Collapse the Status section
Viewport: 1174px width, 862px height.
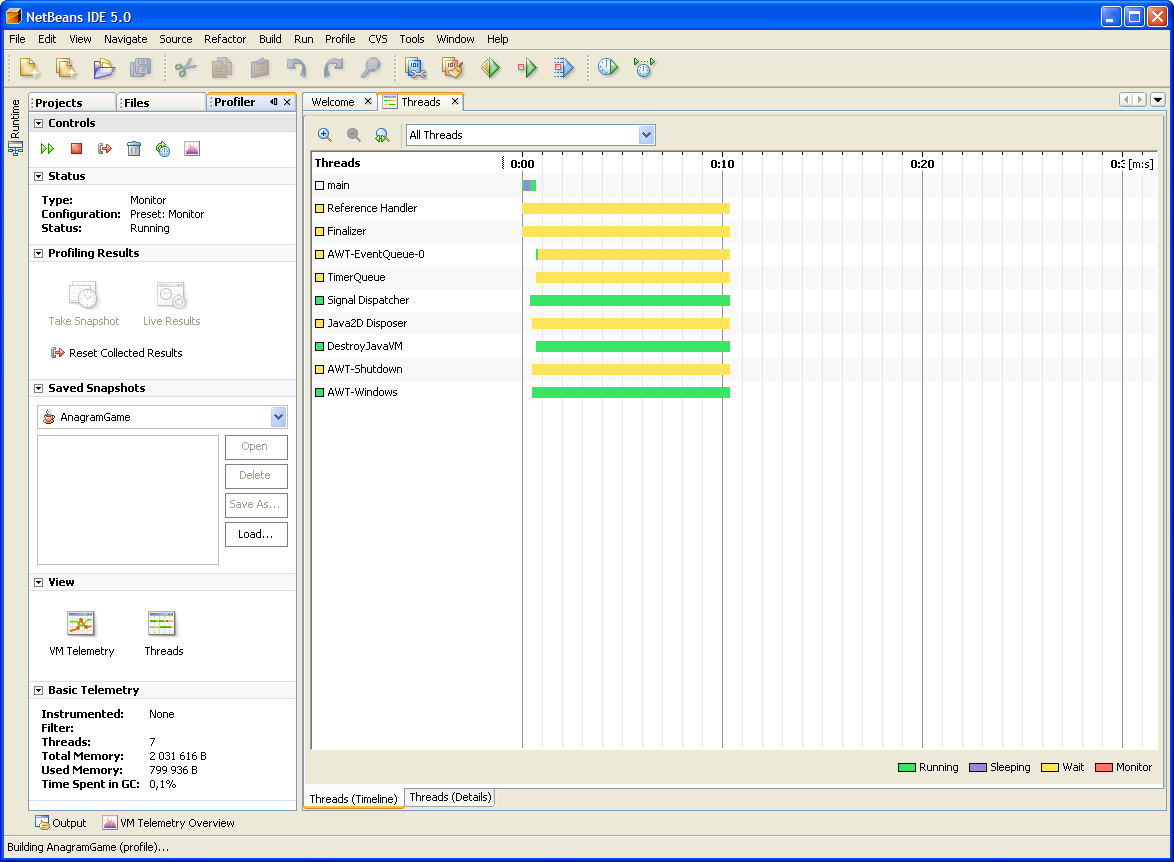(38, 177)
